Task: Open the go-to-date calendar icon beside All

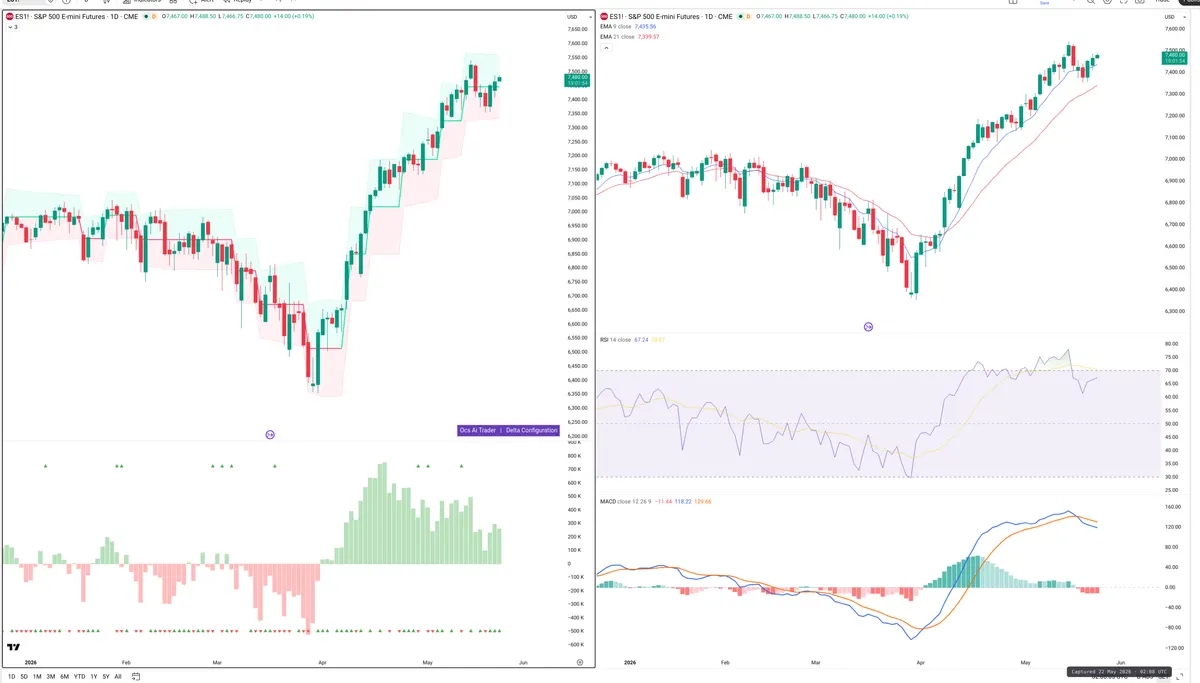Action: (134, 677)
